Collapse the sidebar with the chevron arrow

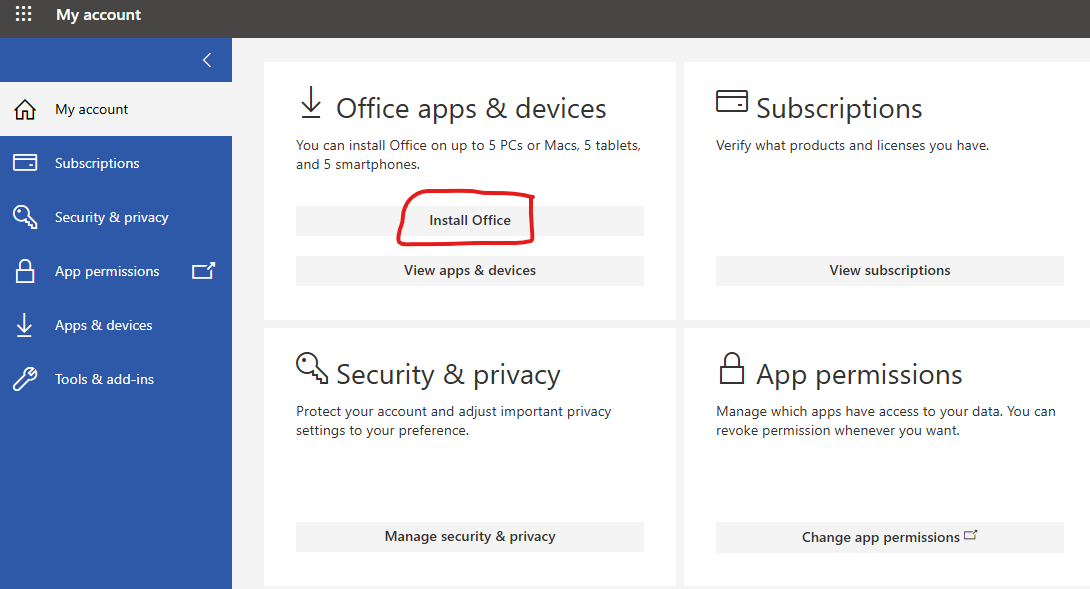206,60
